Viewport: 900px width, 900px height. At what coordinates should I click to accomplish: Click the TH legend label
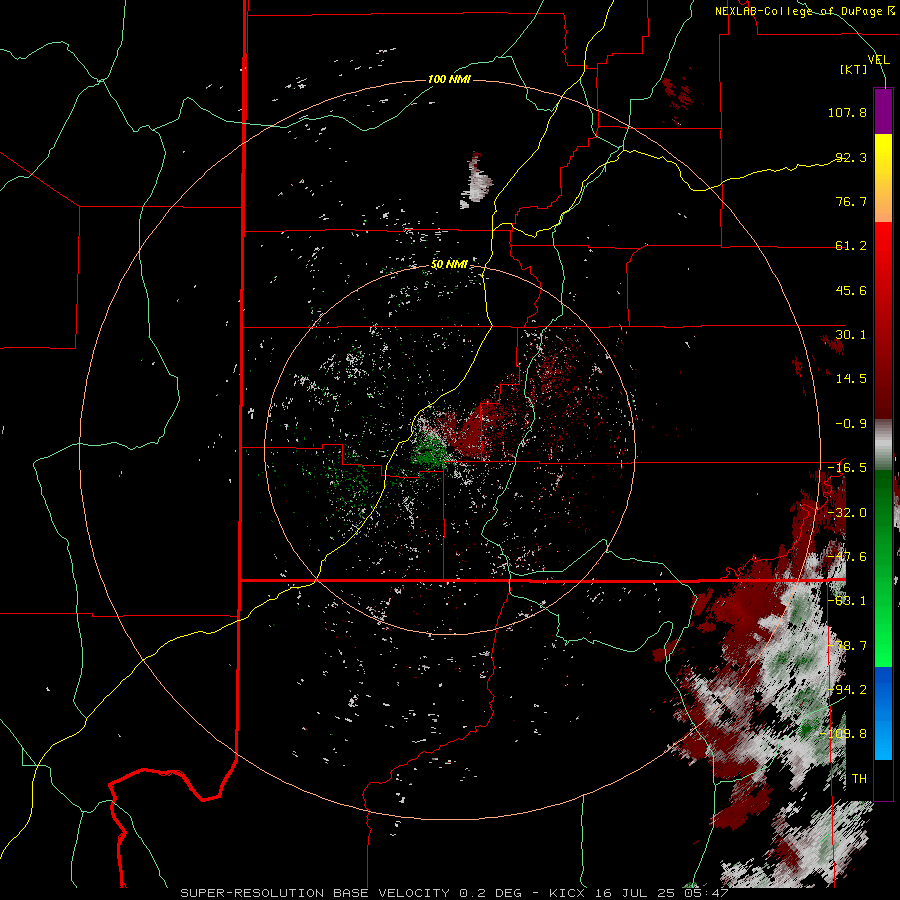(859, 779)
